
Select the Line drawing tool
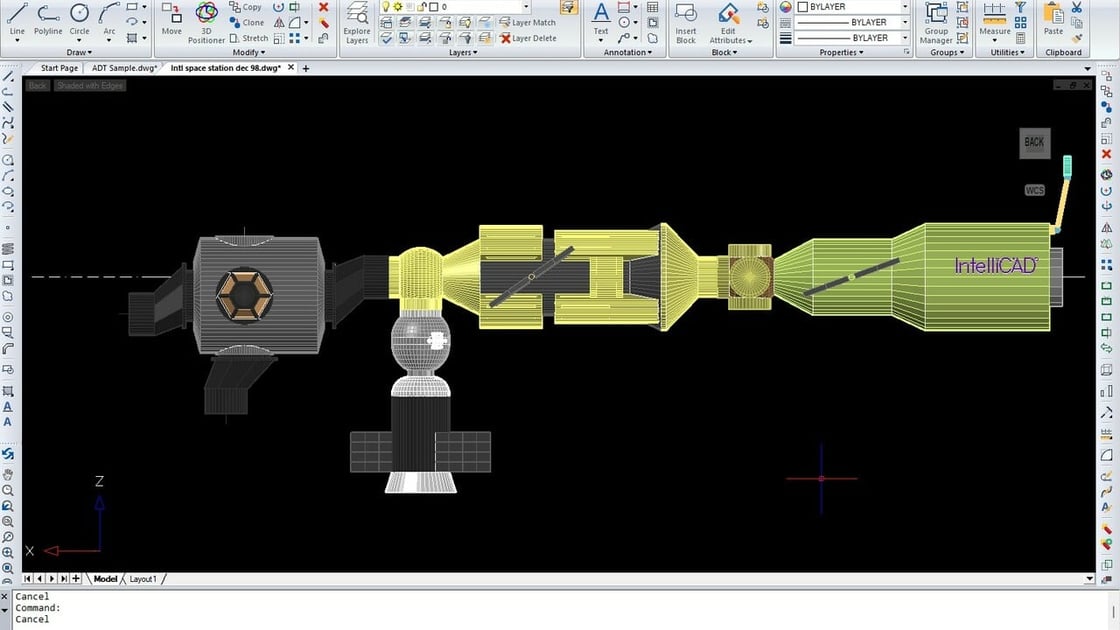coord(17,17)
